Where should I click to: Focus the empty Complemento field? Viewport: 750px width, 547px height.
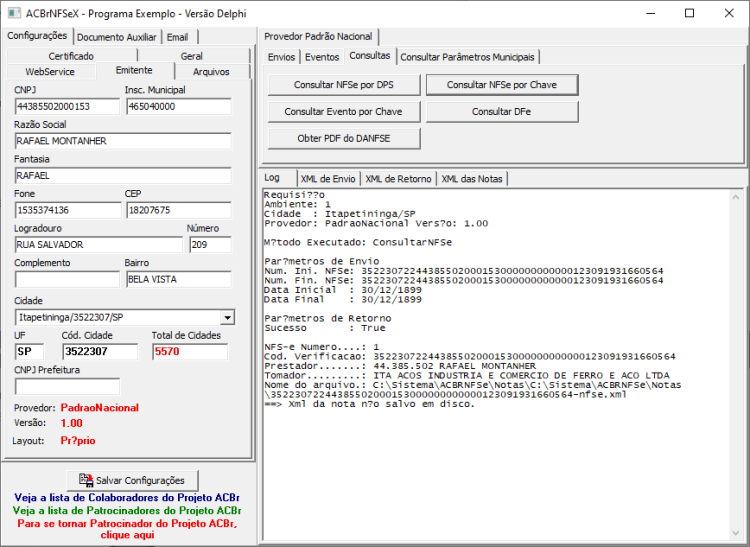coord(67,279)
